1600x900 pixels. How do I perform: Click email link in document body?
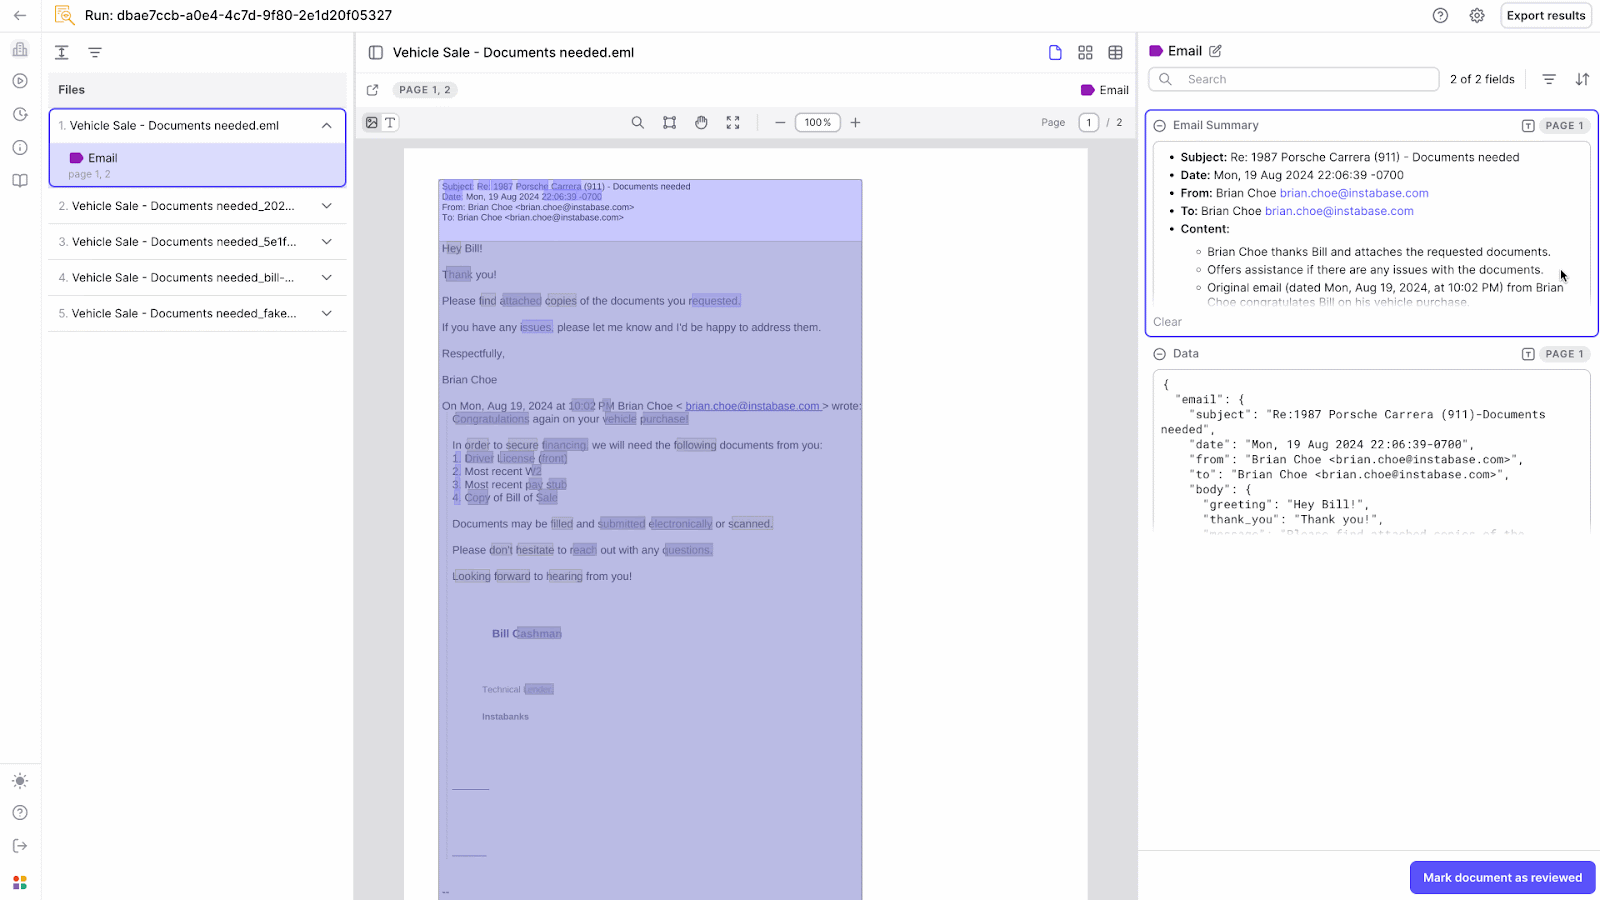[x=752, y=406]
